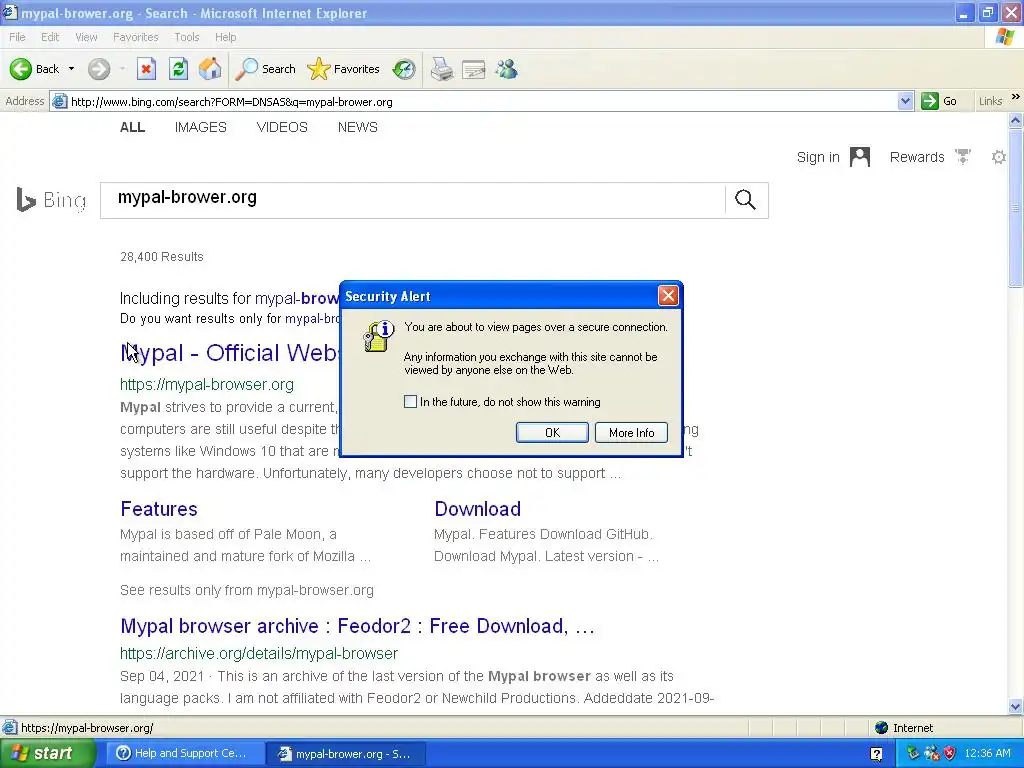The image size is (1024, 768).
Task: Select the ALL tab on Bing
Action: (x=133, y=127)
